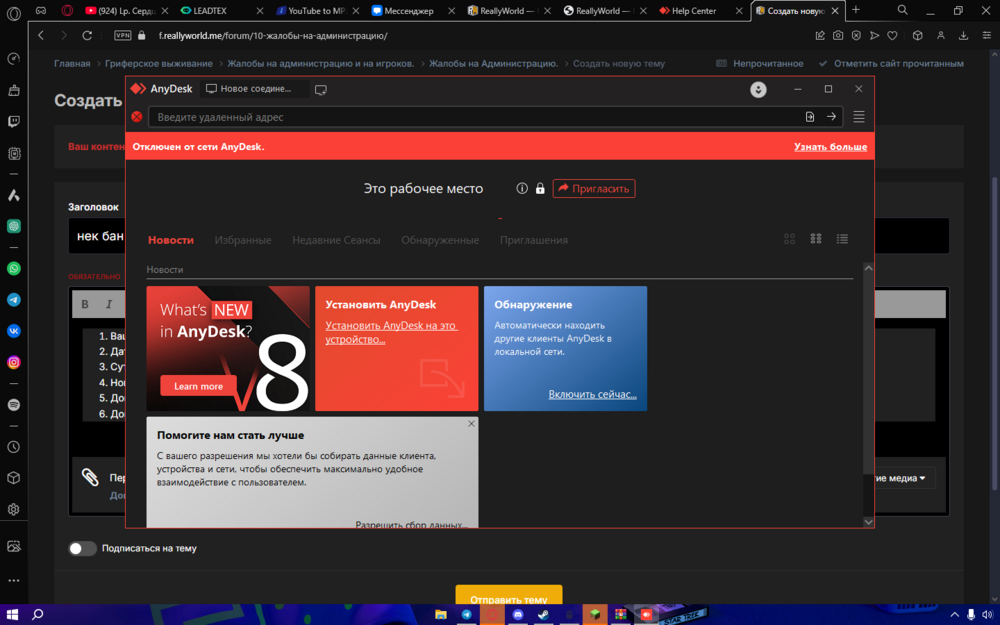Click Установить AnyDesk на это устройство link
Viewport: 1000px width, 625px height.
coord(392,332)
